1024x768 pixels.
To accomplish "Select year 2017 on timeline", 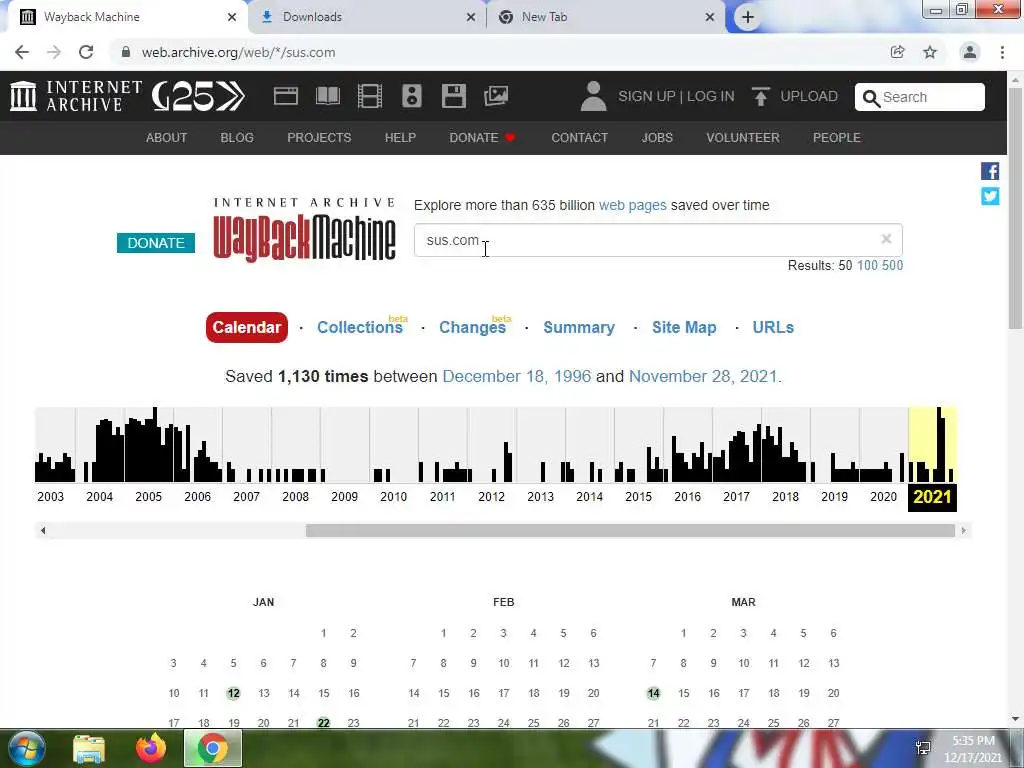I will click(737, 496).
